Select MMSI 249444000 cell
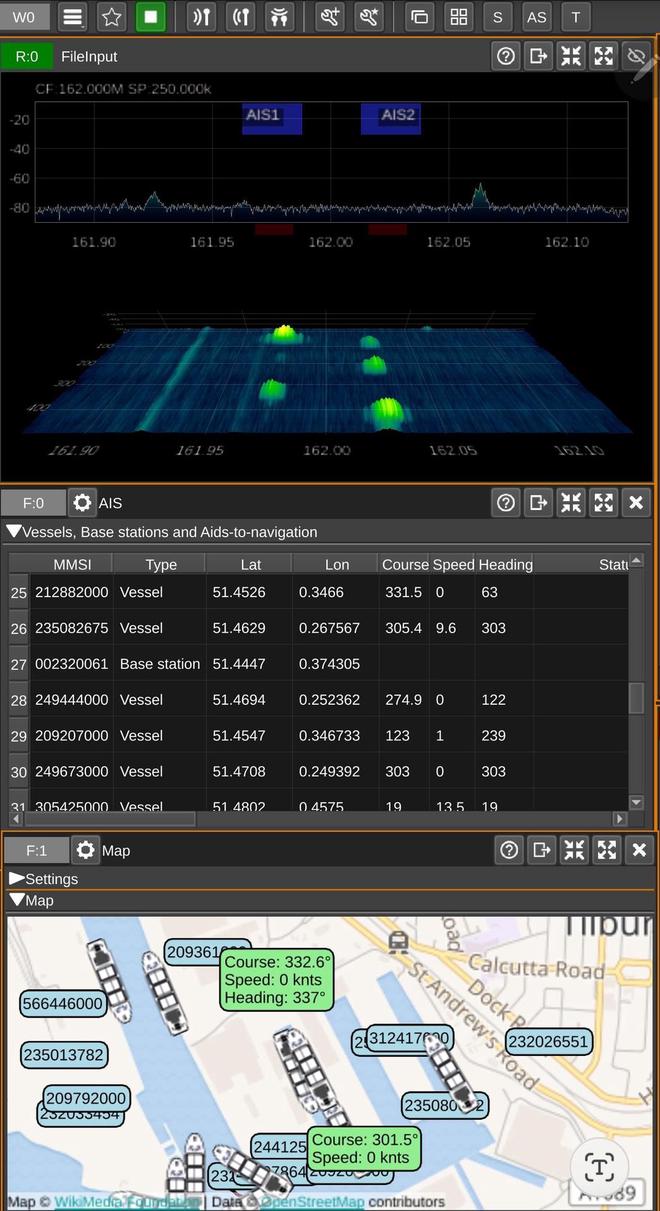The height and width of the screenshot is (1211, 660). tap(71, 700)
